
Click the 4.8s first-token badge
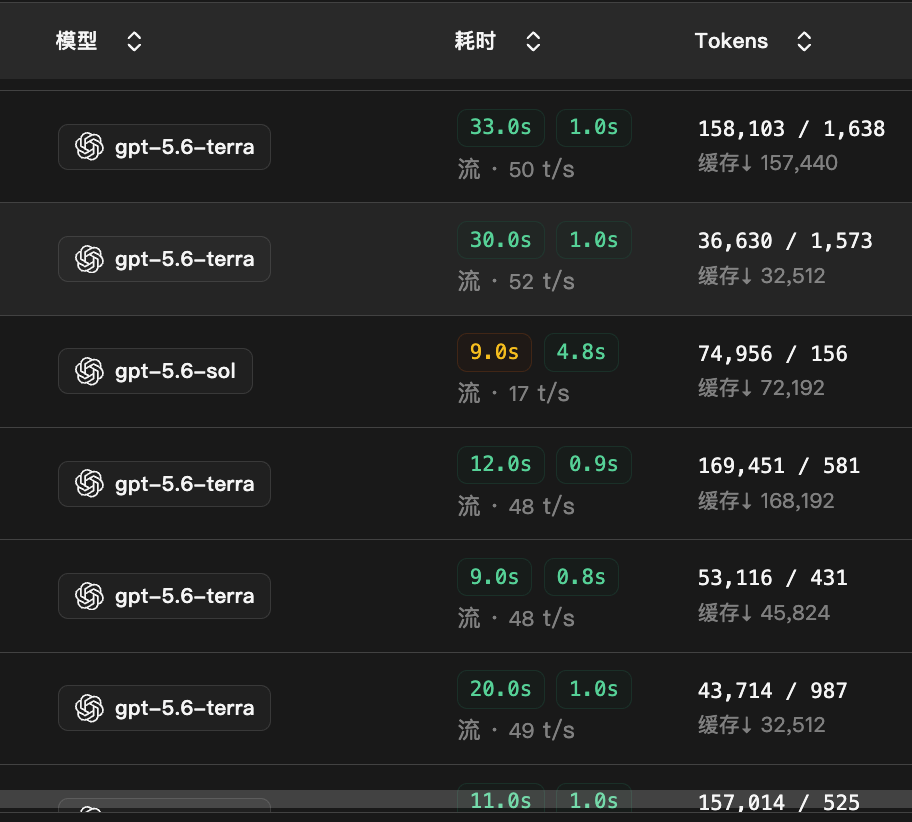click(581, 352)
